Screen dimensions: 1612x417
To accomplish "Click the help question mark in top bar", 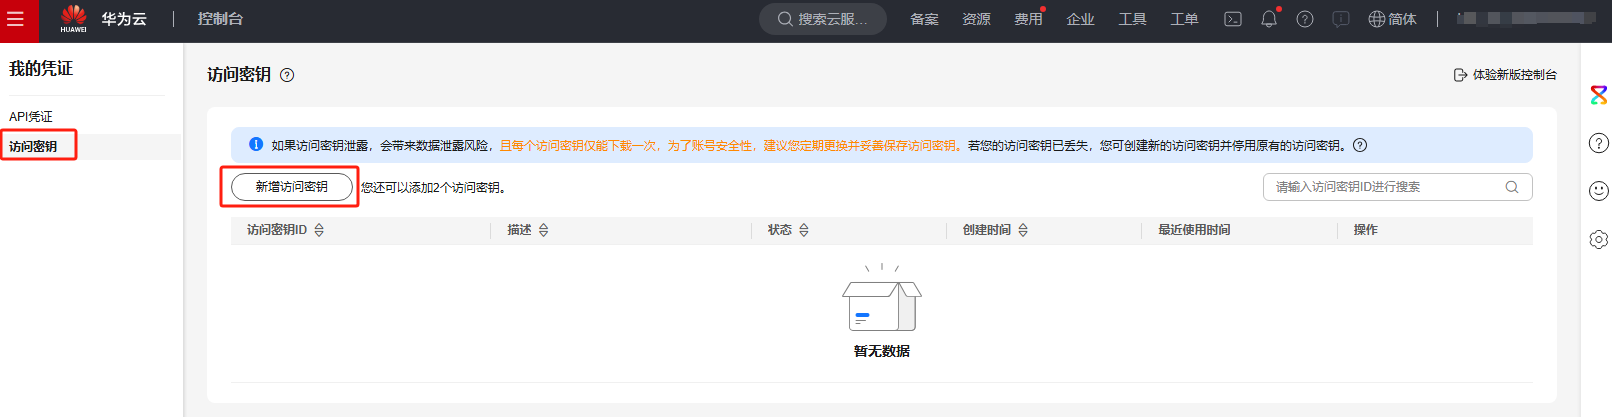I will click(1305, 19).
